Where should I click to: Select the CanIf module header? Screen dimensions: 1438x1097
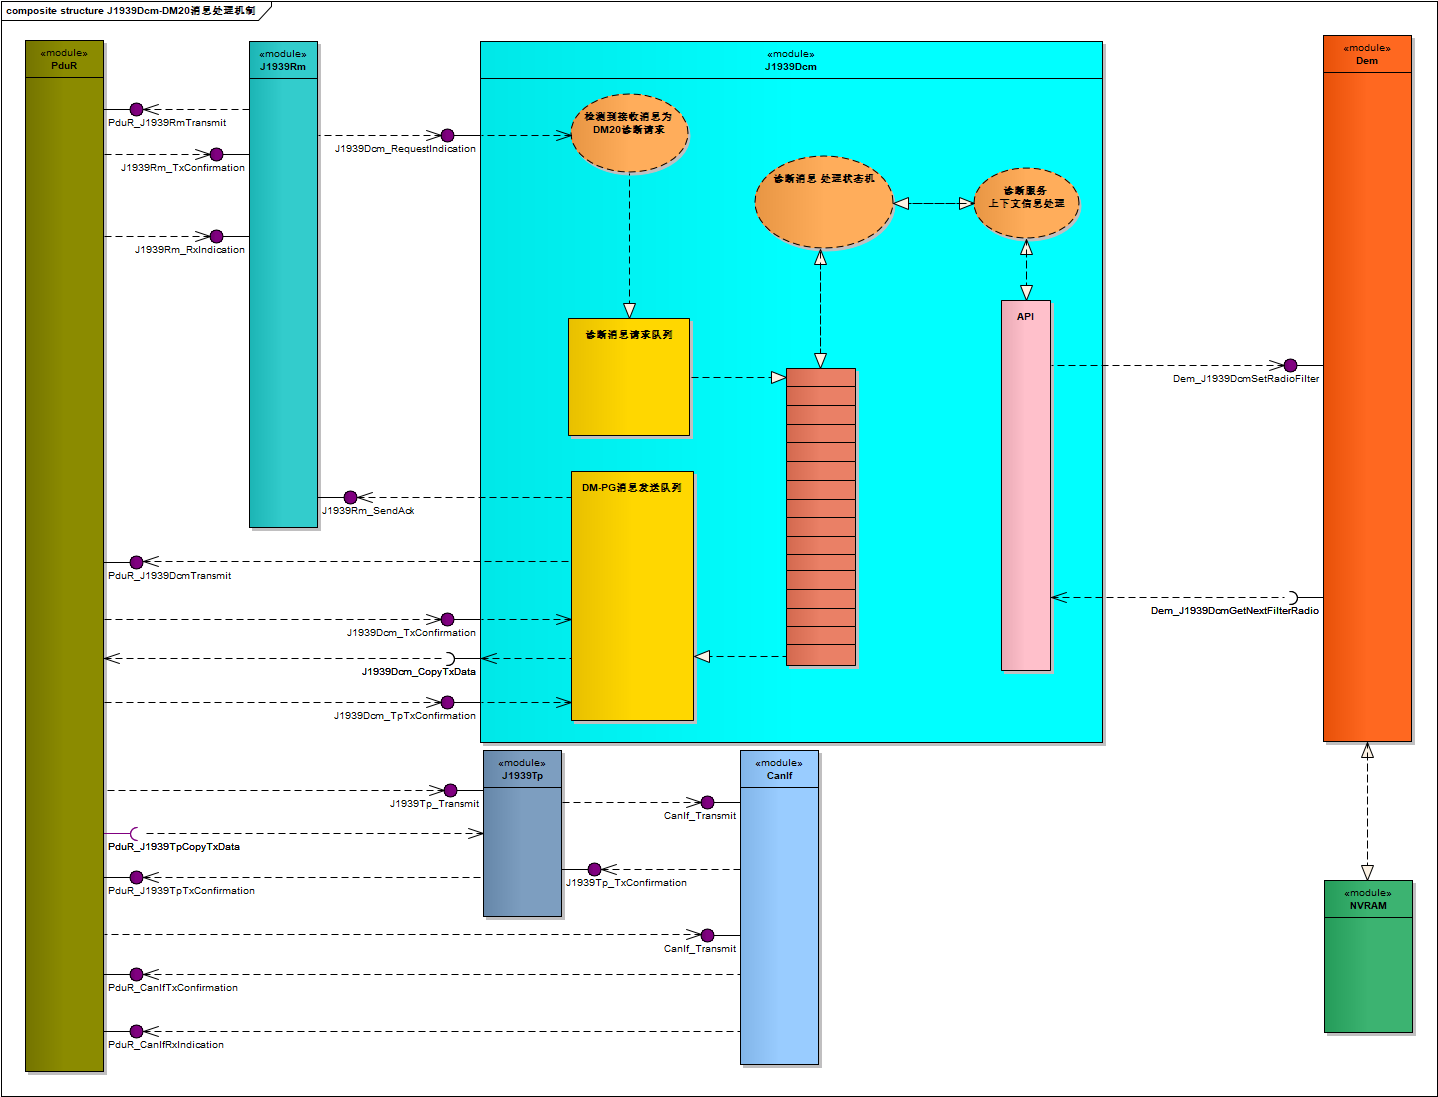click(x=779, y=769)
